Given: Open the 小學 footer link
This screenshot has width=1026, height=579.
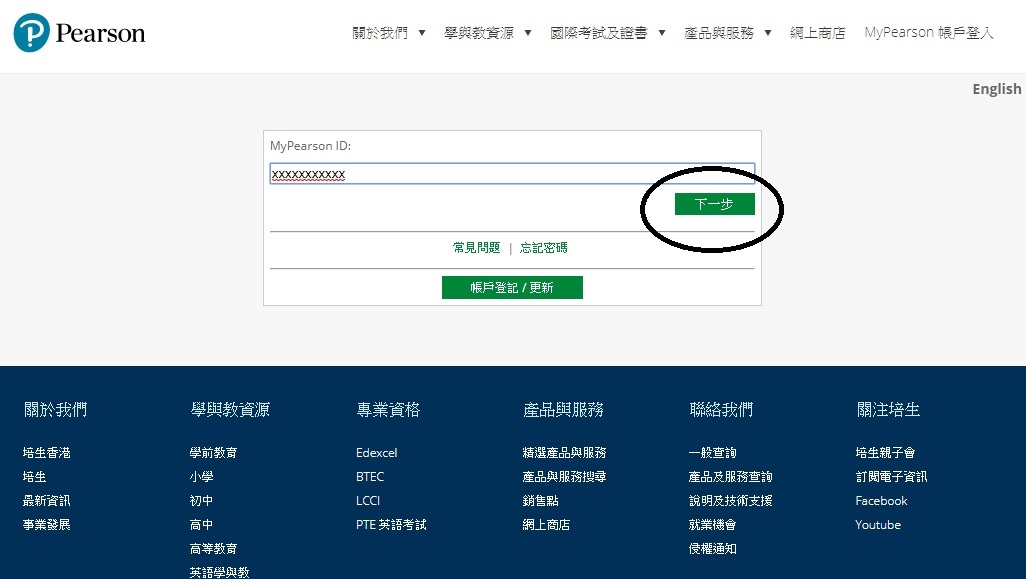Looking at the screenshot, I should (202, 477).
